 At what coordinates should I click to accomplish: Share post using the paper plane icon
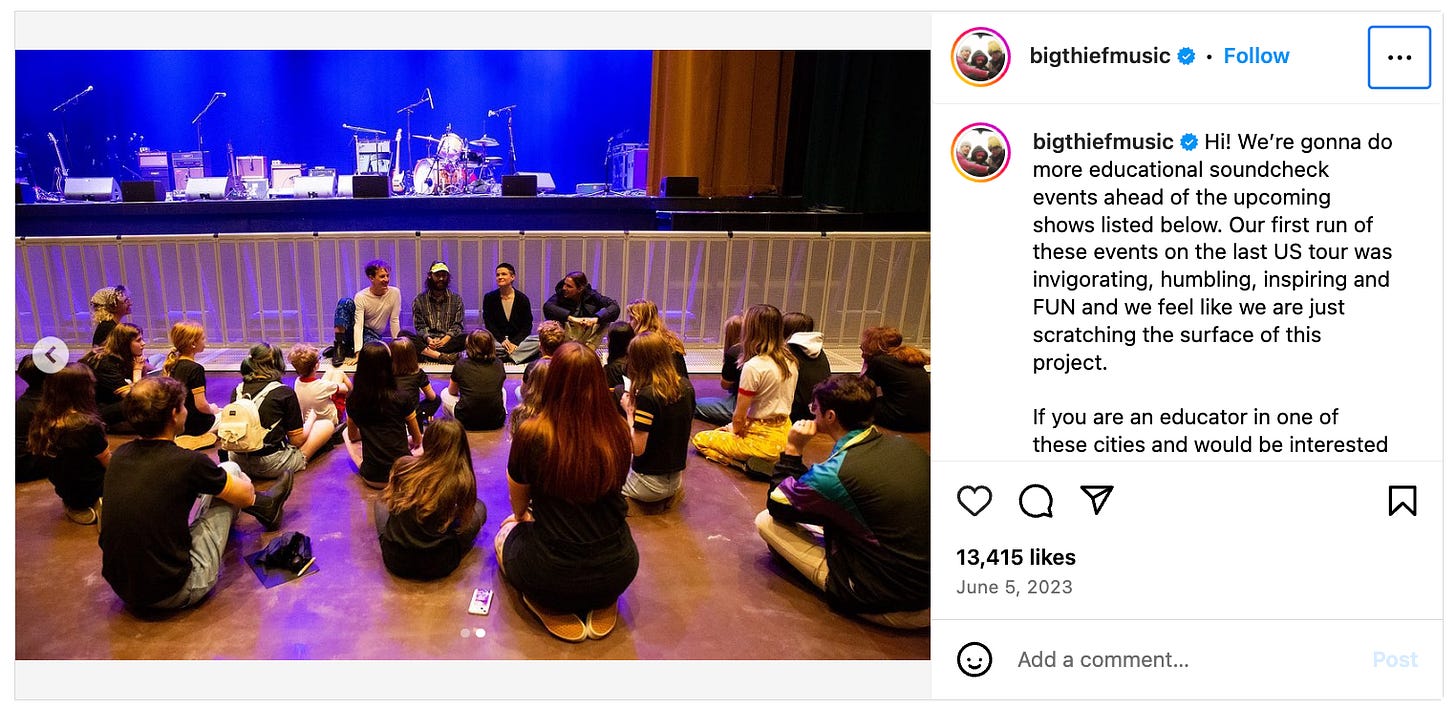tap(1097, 500)
